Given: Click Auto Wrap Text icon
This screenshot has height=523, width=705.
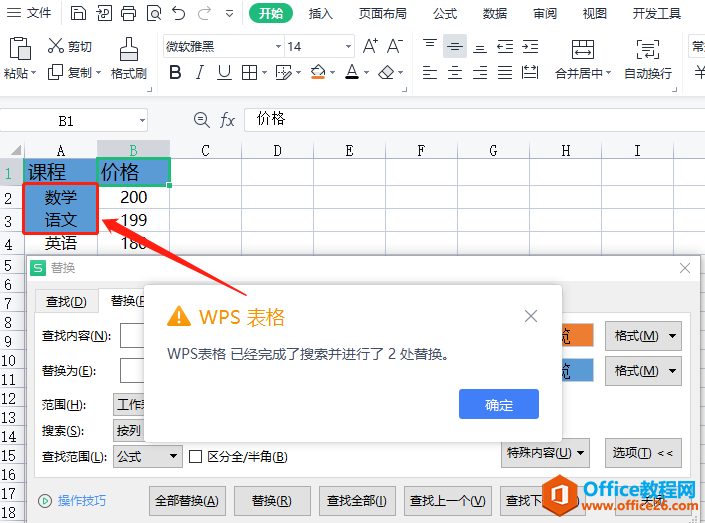Looking at the screenshot, I should pyautogui.click(x=647, y=49).
